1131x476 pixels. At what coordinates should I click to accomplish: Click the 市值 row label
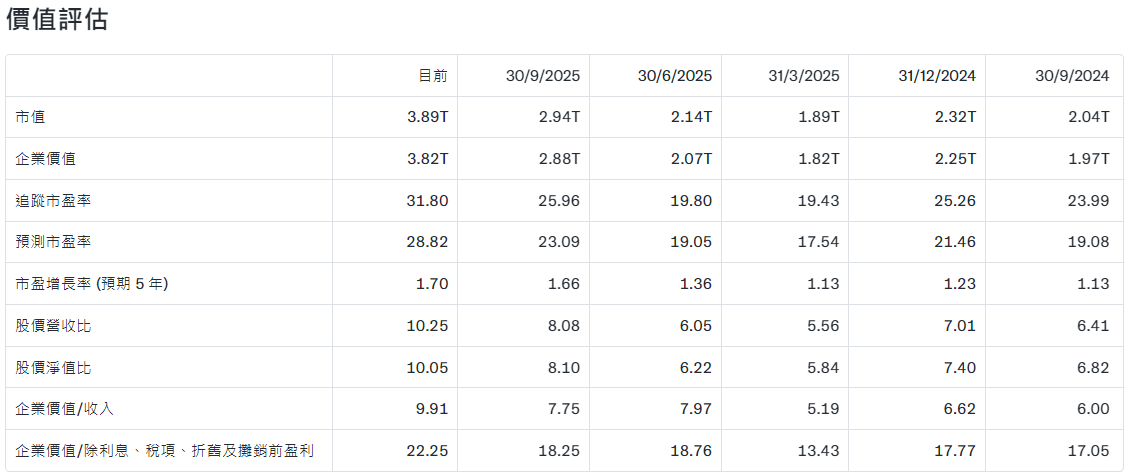tap(31, 117)
